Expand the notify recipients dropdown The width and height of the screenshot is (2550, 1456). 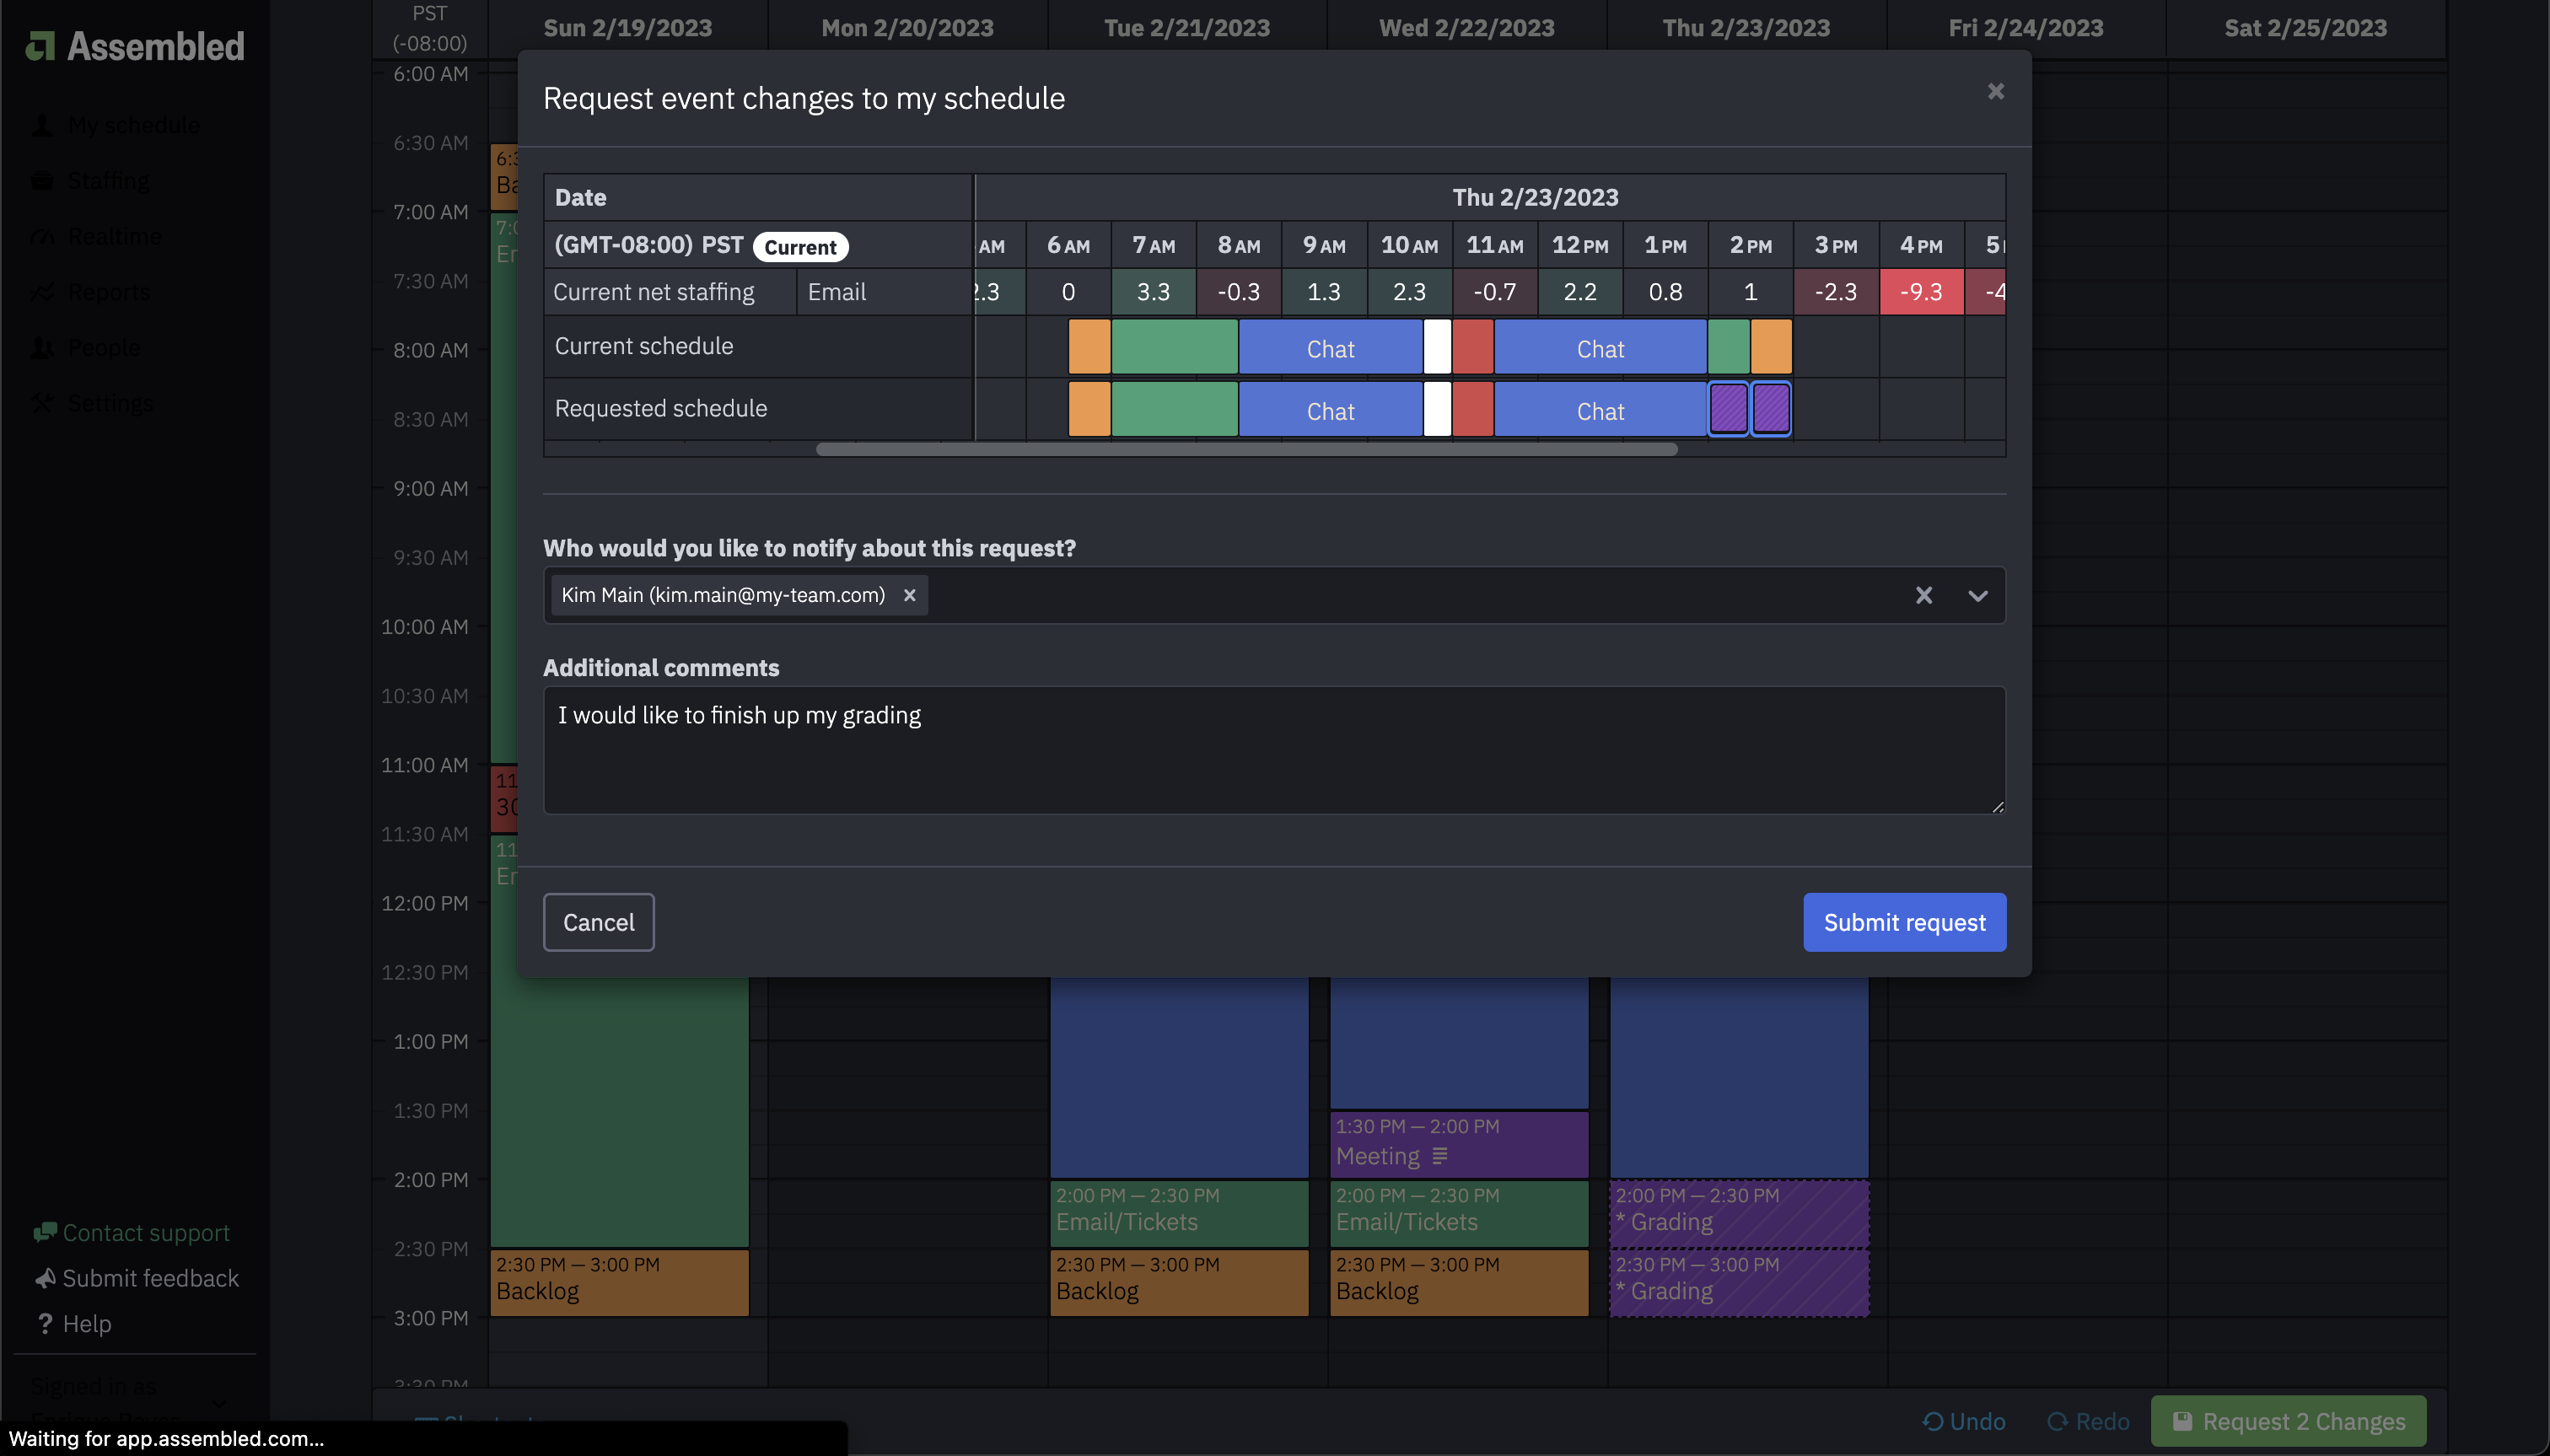(x=1977, y=595)
